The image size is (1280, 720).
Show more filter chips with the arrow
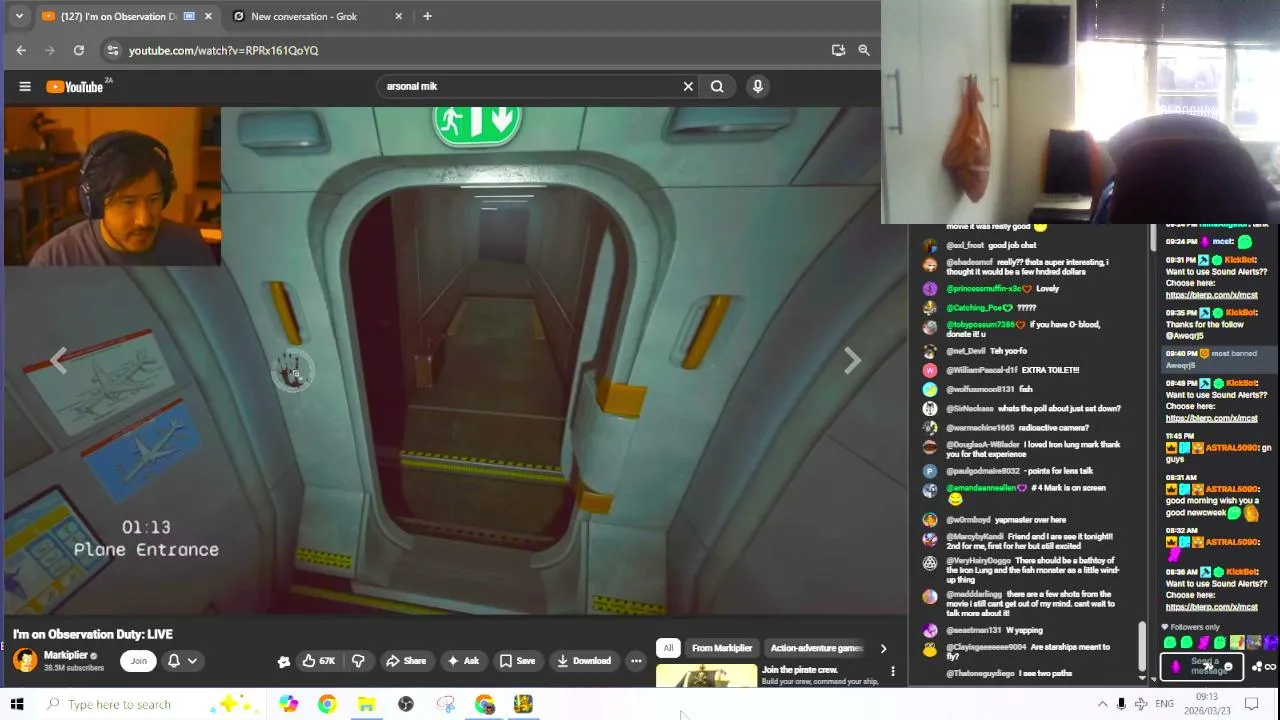click(883, 648)
